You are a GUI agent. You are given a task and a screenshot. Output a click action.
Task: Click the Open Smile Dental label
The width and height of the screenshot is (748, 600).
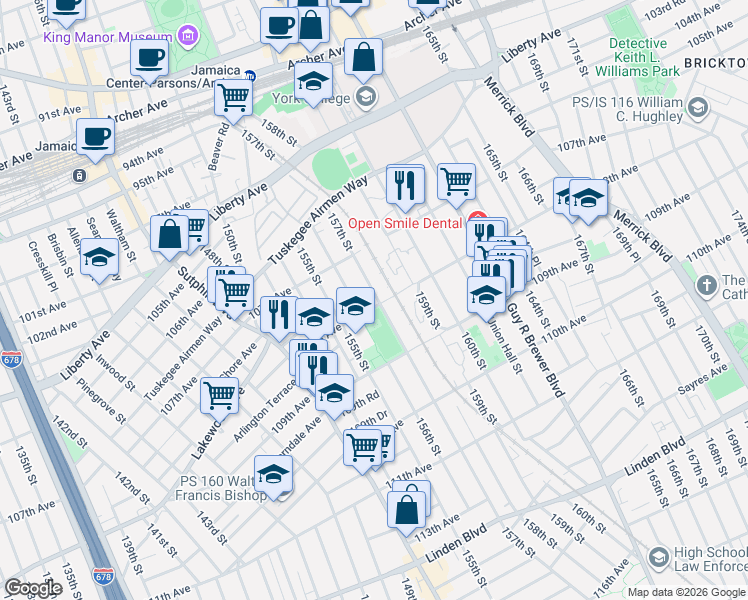point(405,223)
